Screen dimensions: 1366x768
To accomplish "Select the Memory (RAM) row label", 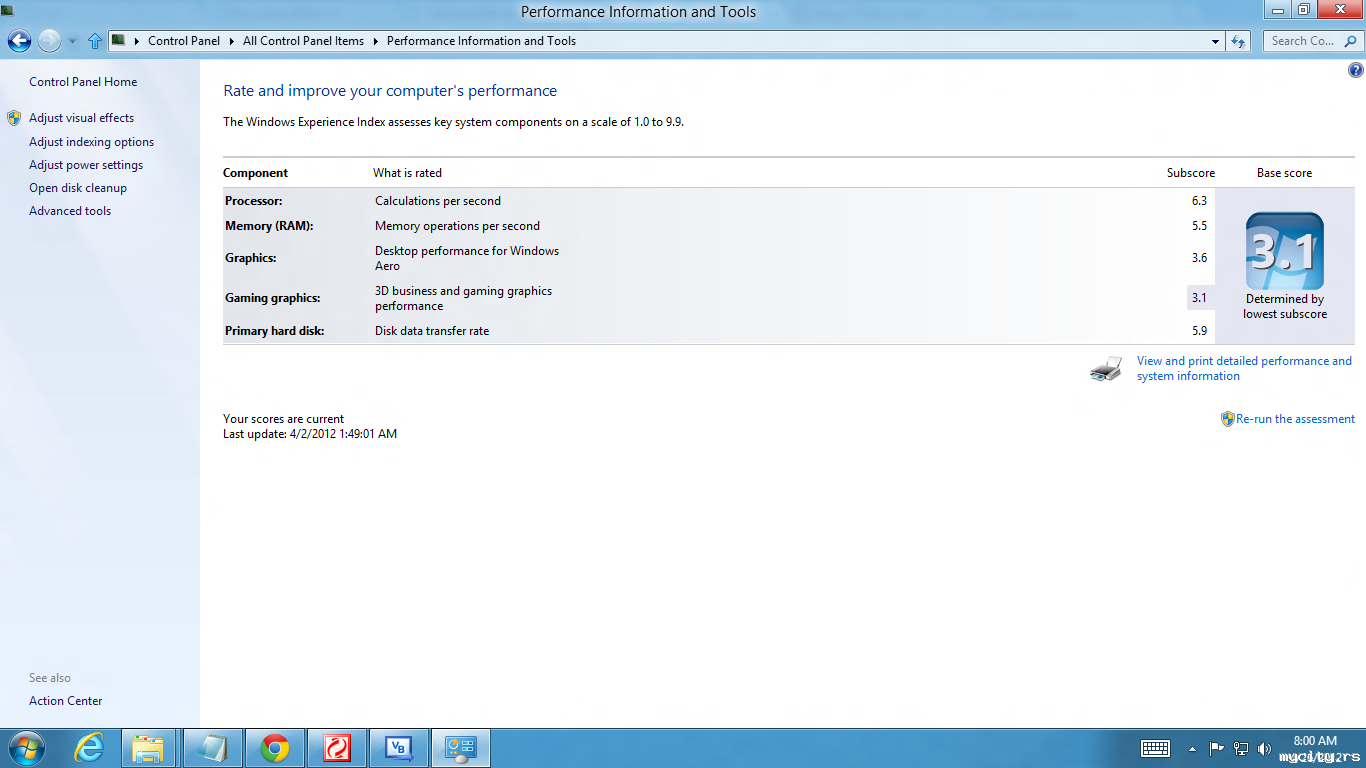I will click(269, 226).
